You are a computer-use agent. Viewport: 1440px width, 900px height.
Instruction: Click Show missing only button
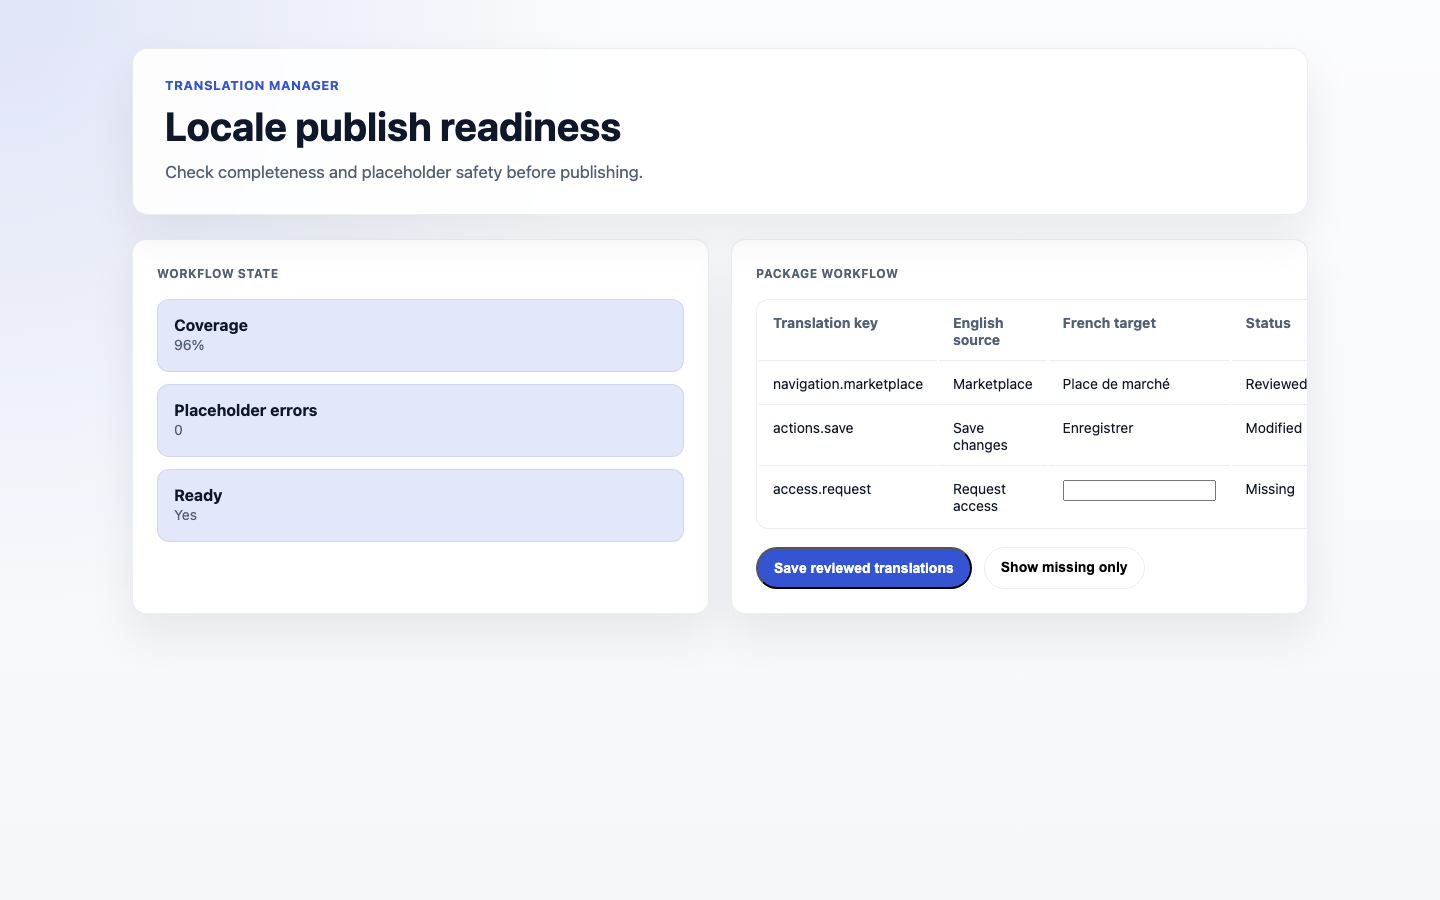point(1064,568)
